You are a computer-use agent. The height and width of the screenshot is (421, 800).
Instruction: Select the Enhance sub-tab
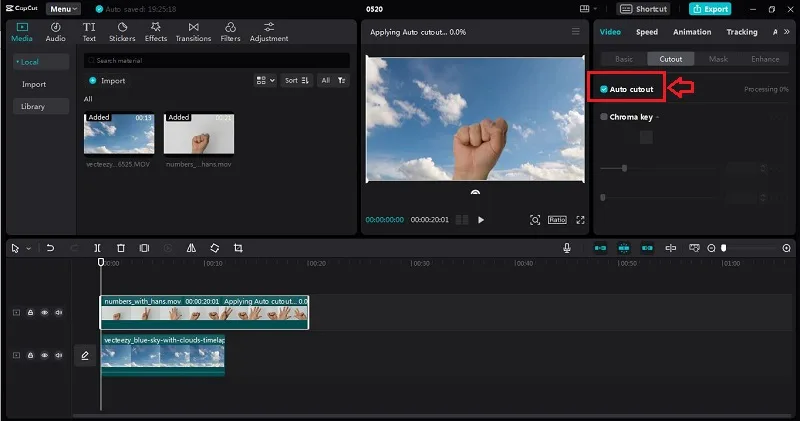point(765,59)
